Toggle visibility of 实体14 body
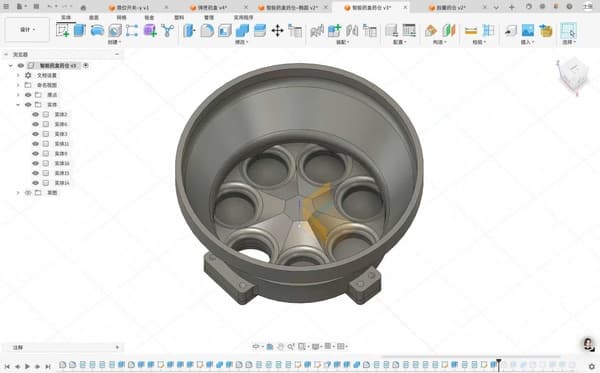This screenshot has height=373, width=600. point(36,183)
